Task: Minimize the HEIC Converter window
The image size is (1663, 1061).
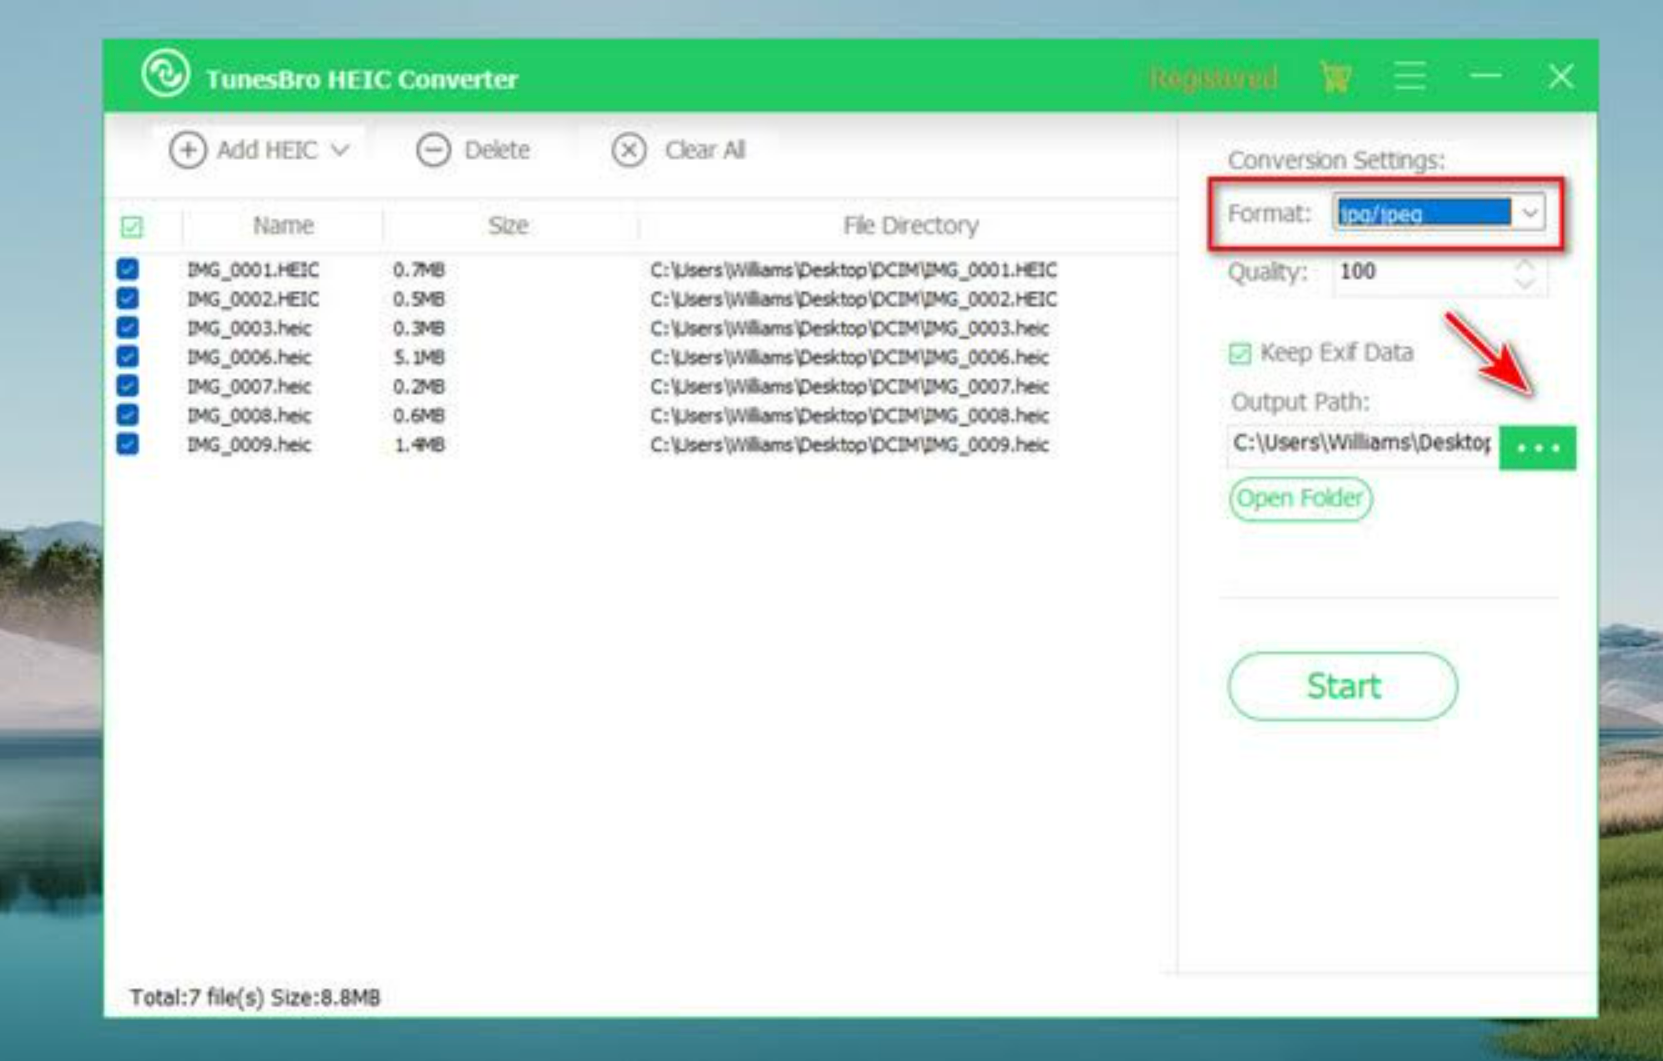Action: point(1485,76)
